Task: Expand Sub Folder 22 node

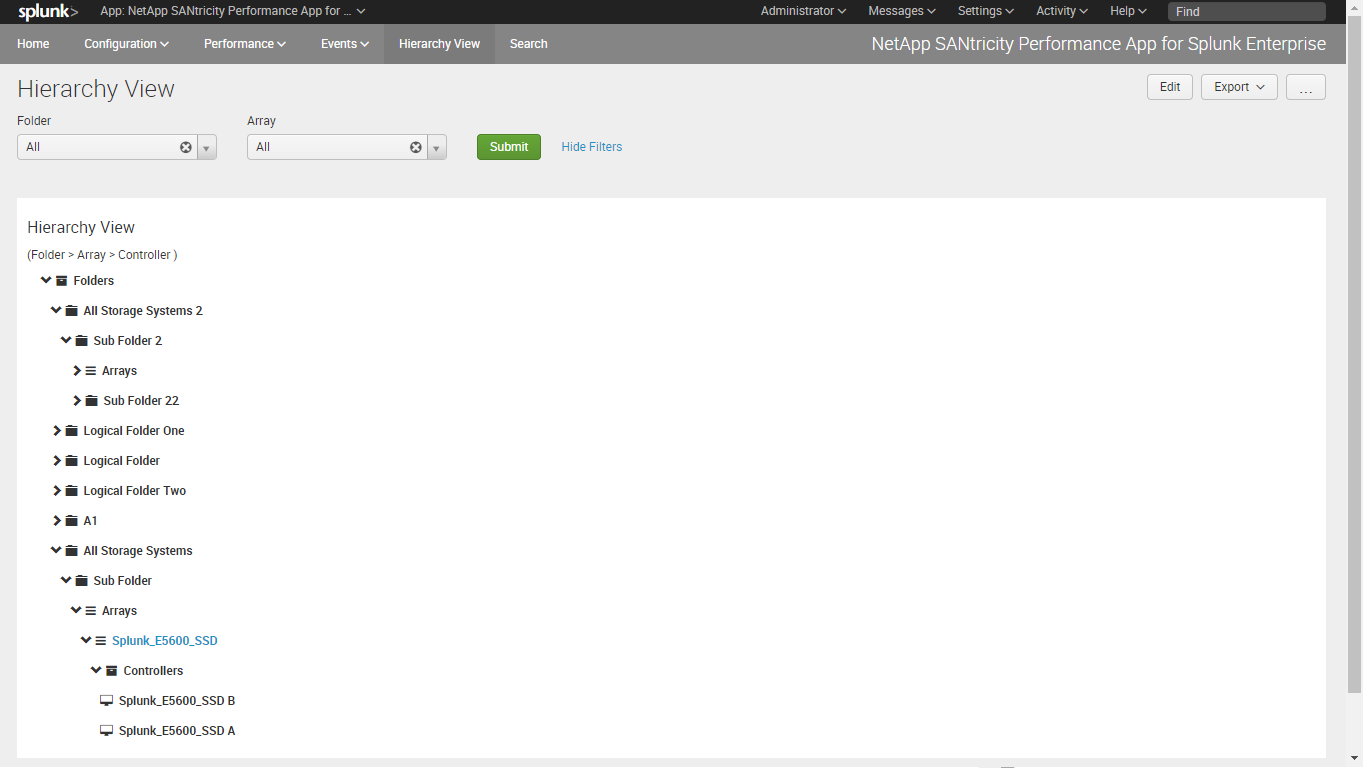Action: 77,401
